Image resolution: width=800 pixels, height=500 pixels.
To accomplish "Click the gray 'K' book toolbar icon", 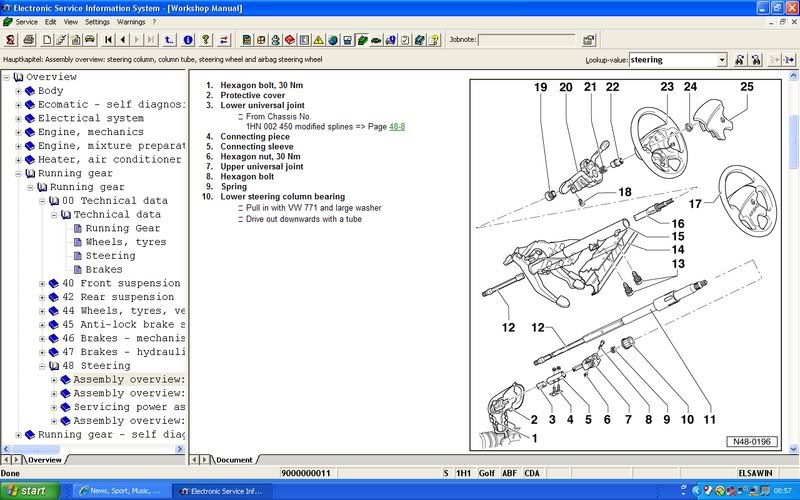I will coord(304,40).
